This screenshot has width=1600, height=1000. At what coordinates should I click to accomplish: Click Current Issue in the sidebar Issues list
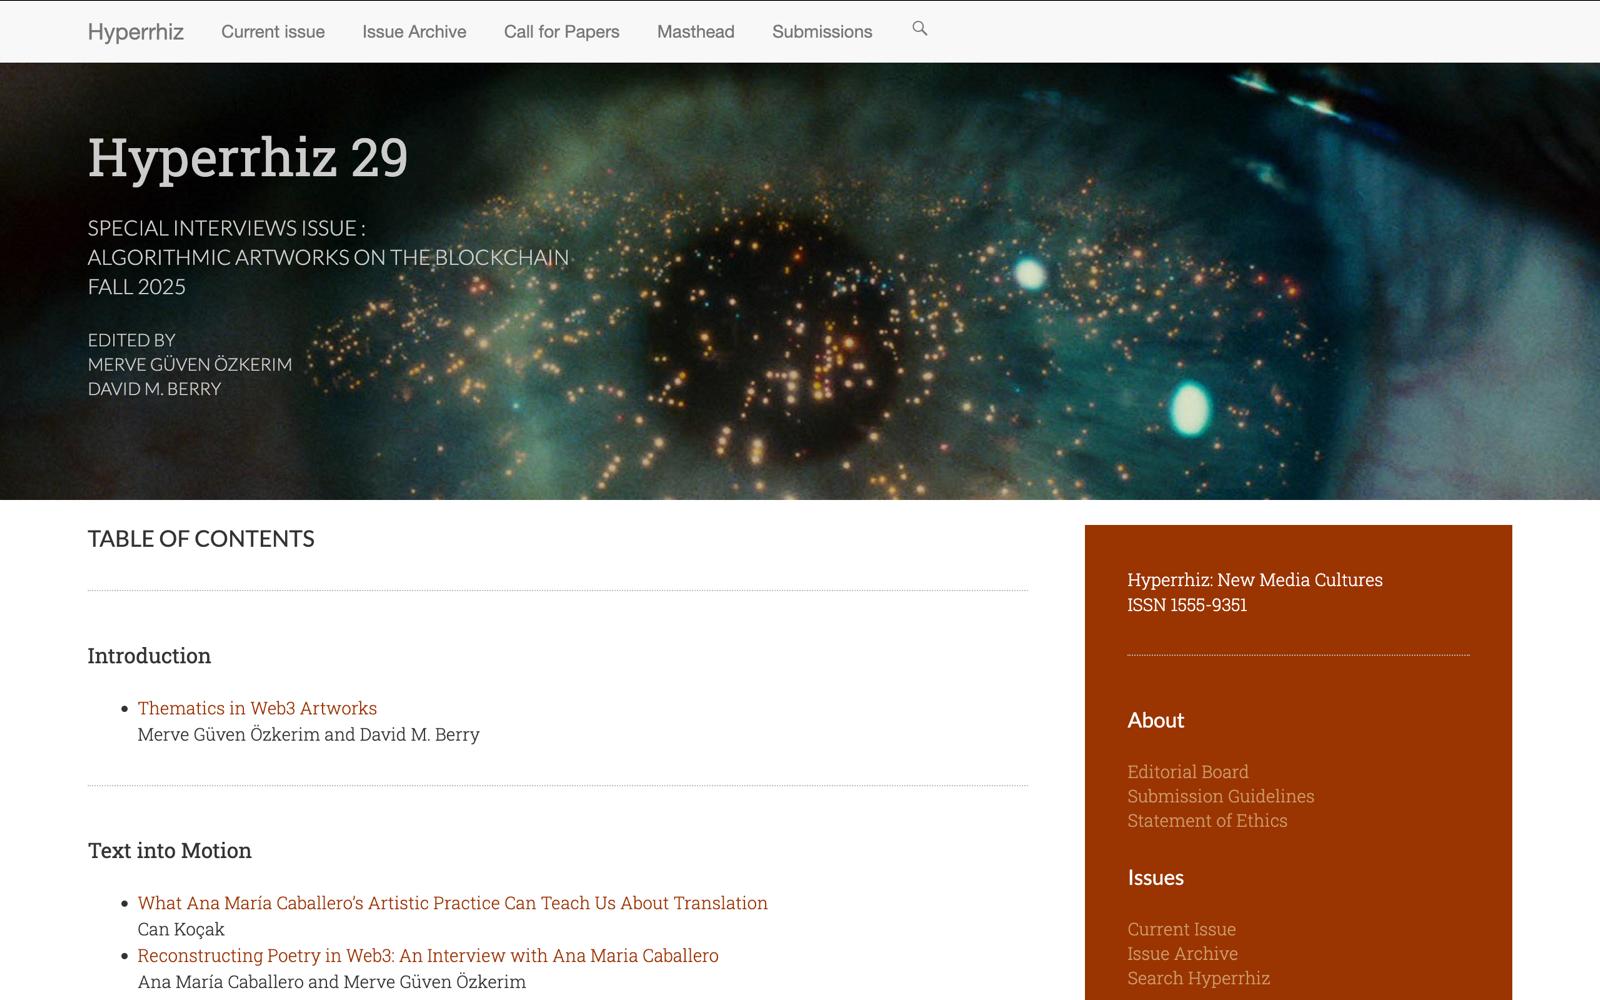[x=1181, y=929]
